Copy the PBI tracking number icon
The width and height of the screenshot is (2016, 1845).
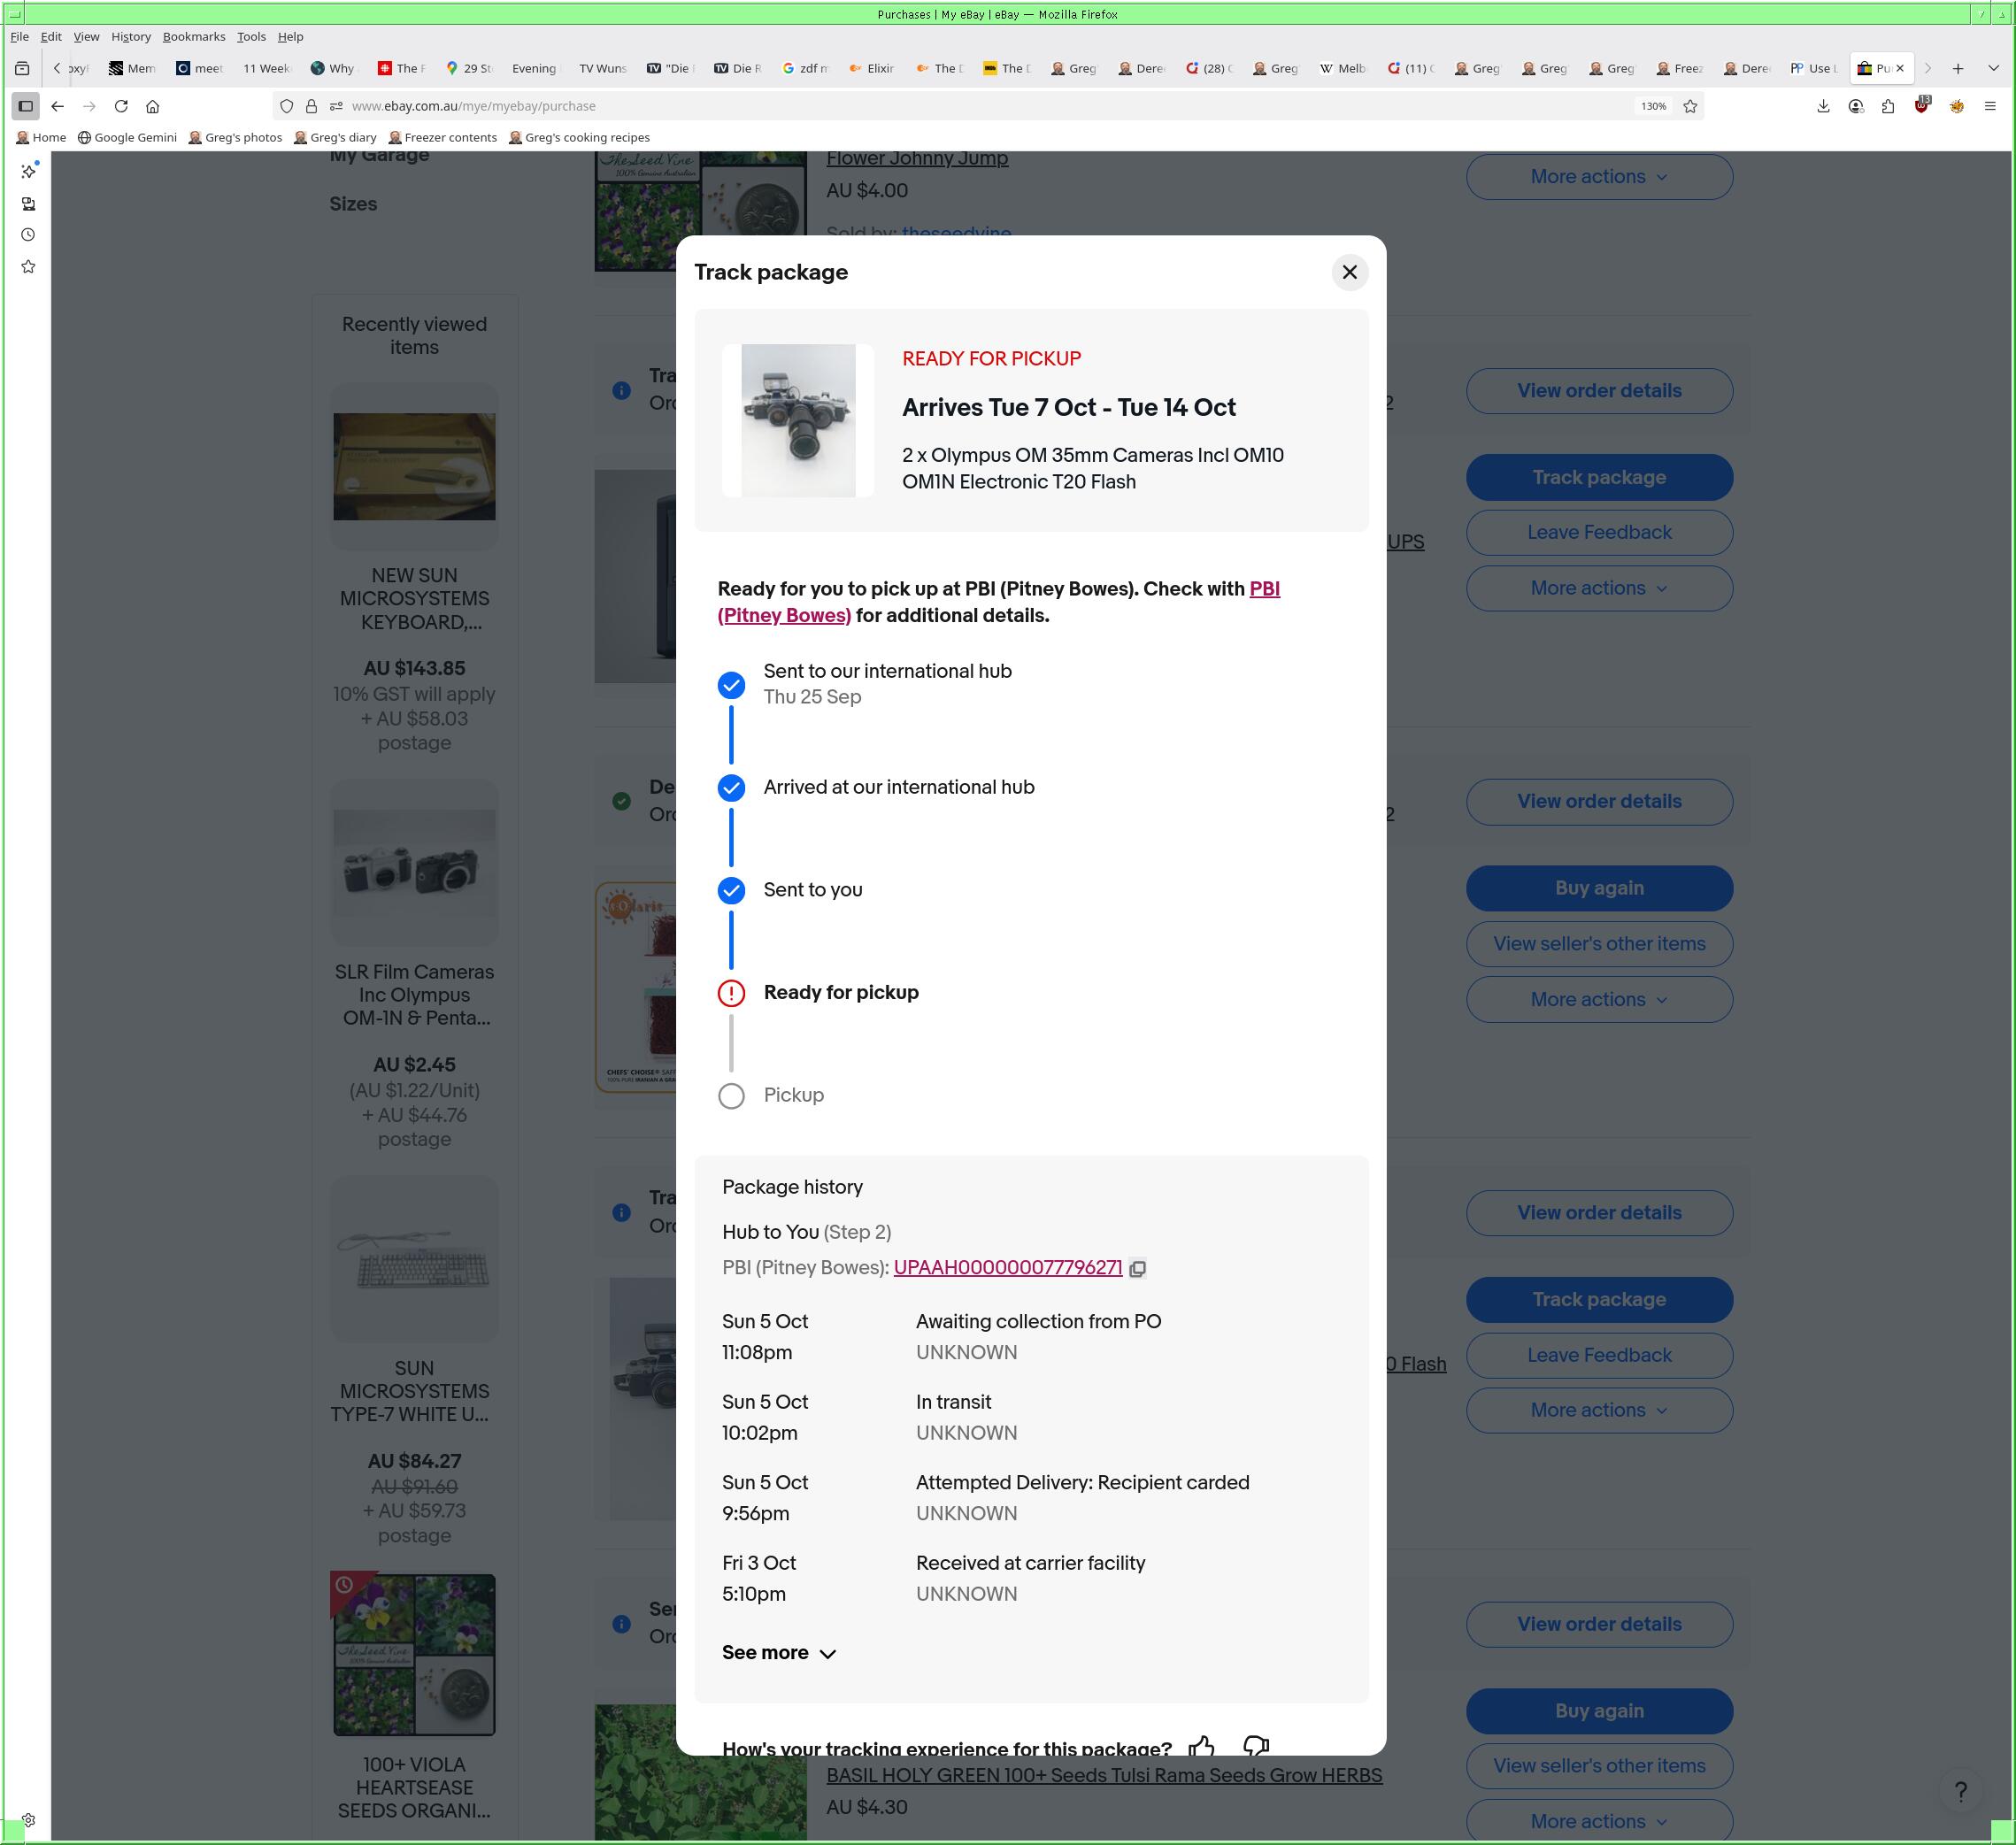pos(1137,1268)
